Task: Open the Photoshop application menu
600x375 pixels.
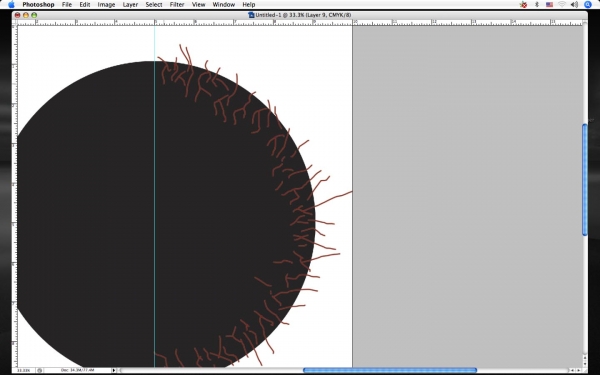Action: coord(38,5)
